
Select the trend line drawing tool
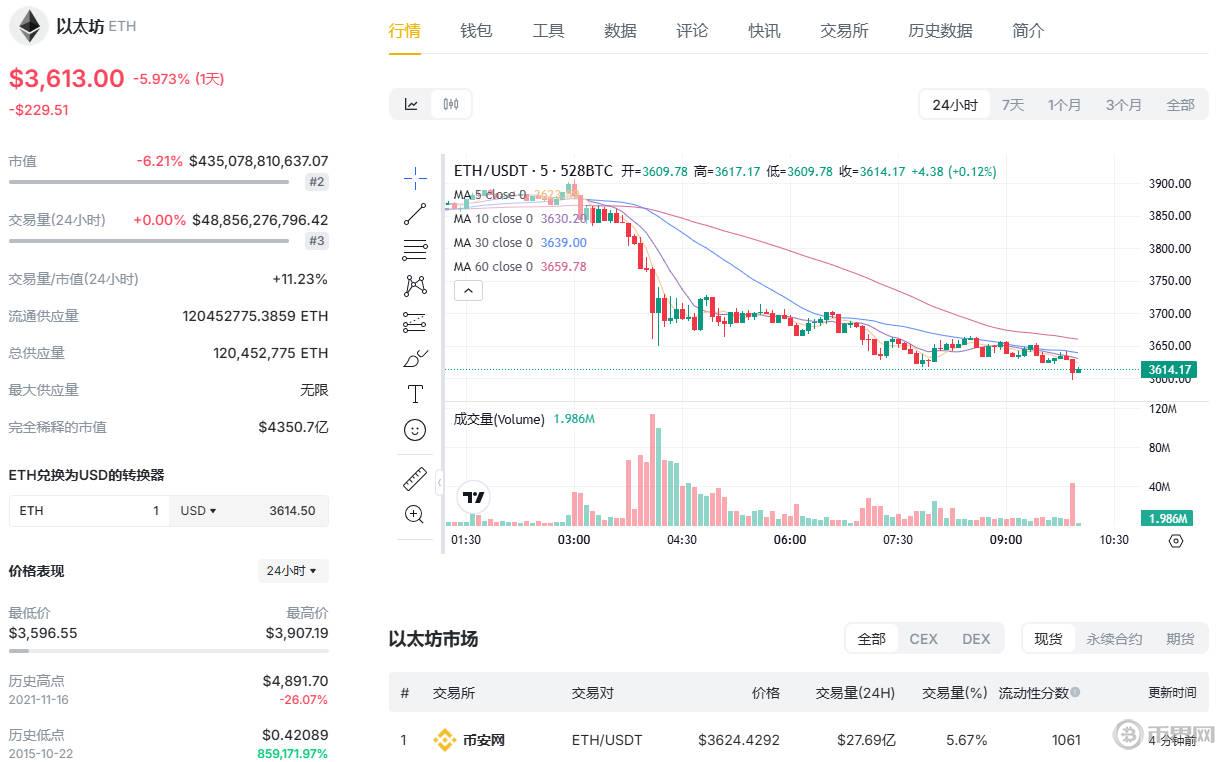[415, 214]
